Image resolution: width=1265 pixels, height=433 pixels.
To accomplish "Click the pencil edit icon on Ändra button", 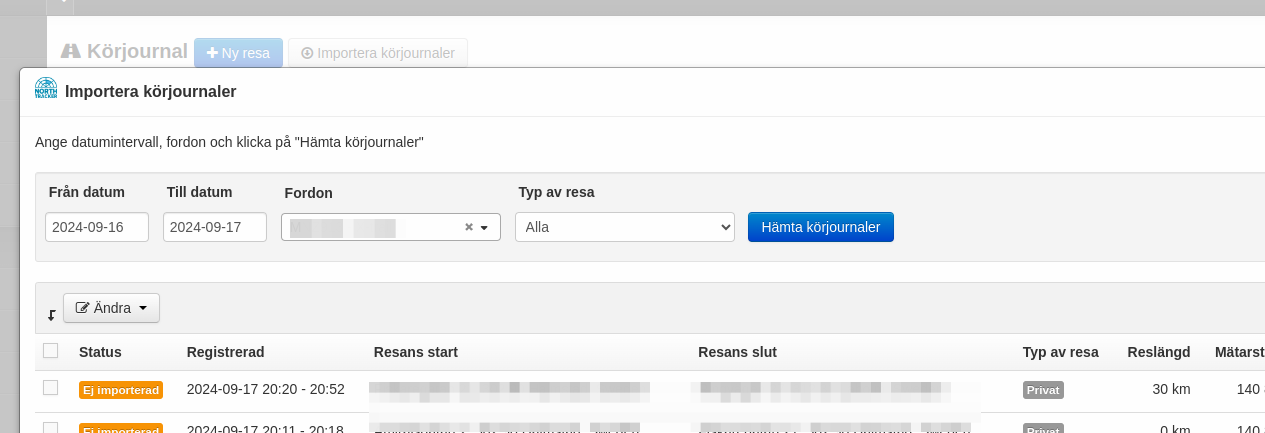I will tap(83, 308).
